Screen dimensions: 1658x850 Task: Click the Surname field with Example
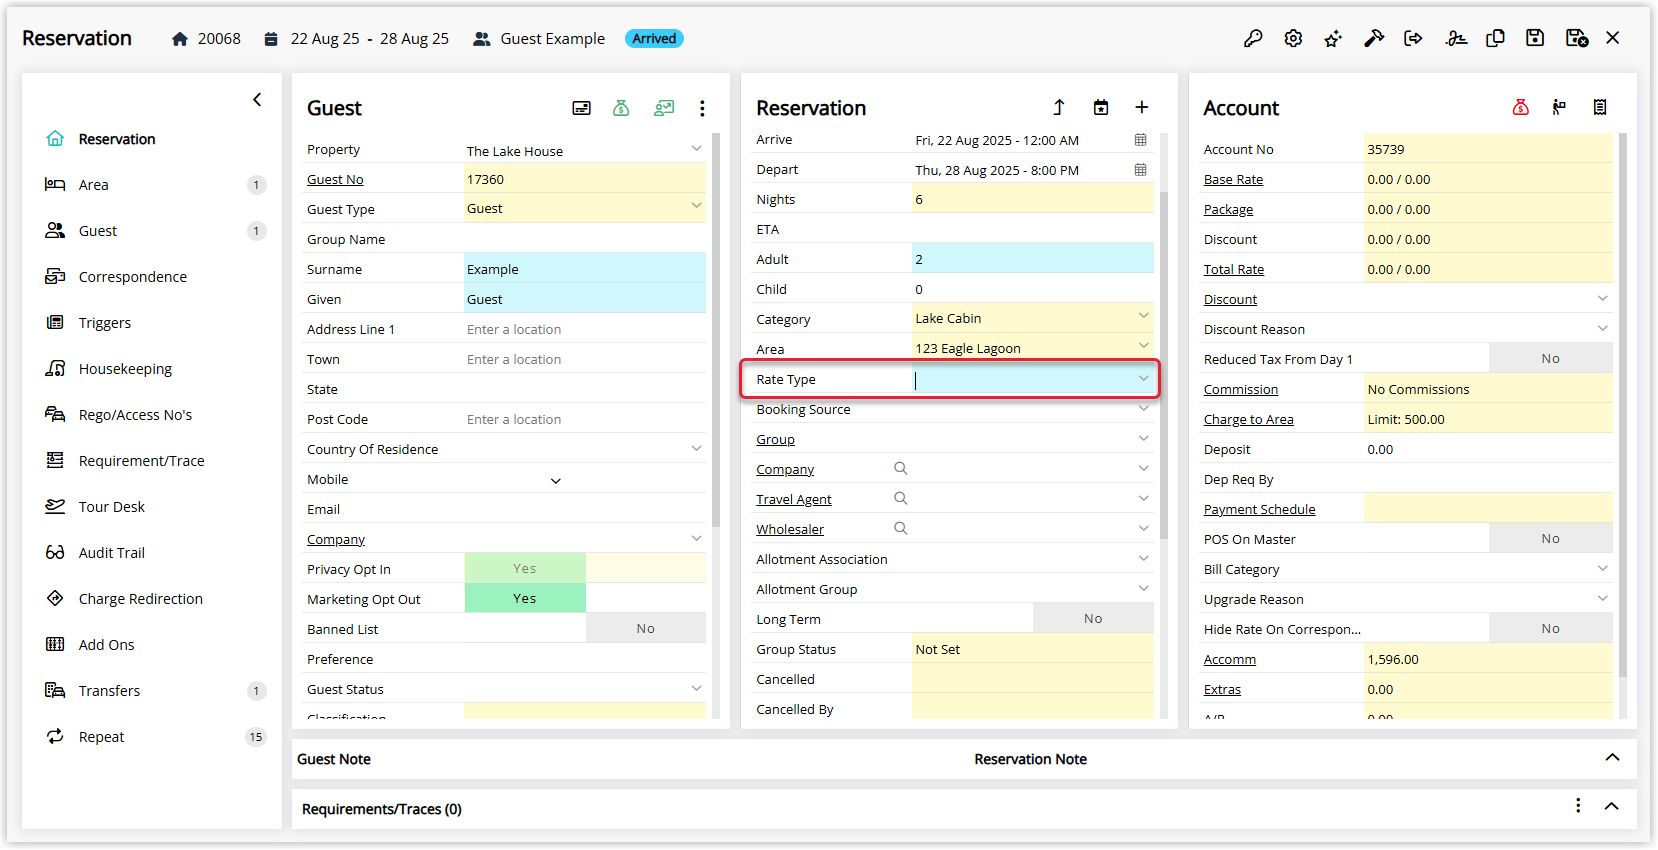point(585,268)
